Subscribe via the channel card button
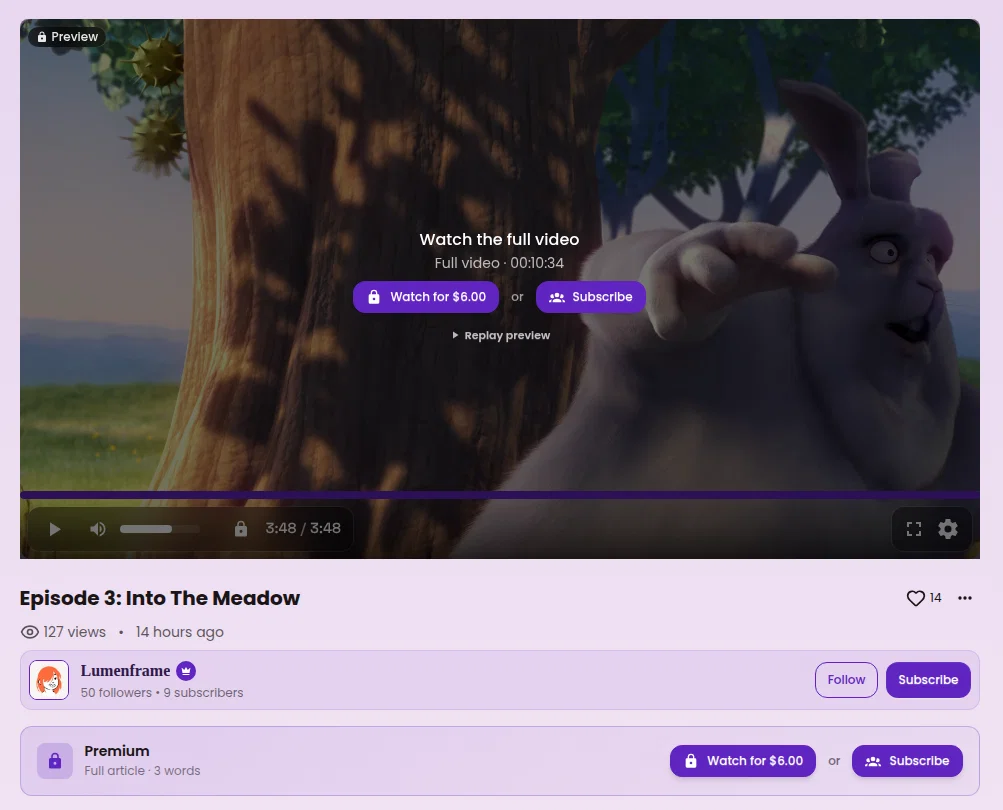The image size is (1003, 810). (928, 679)
